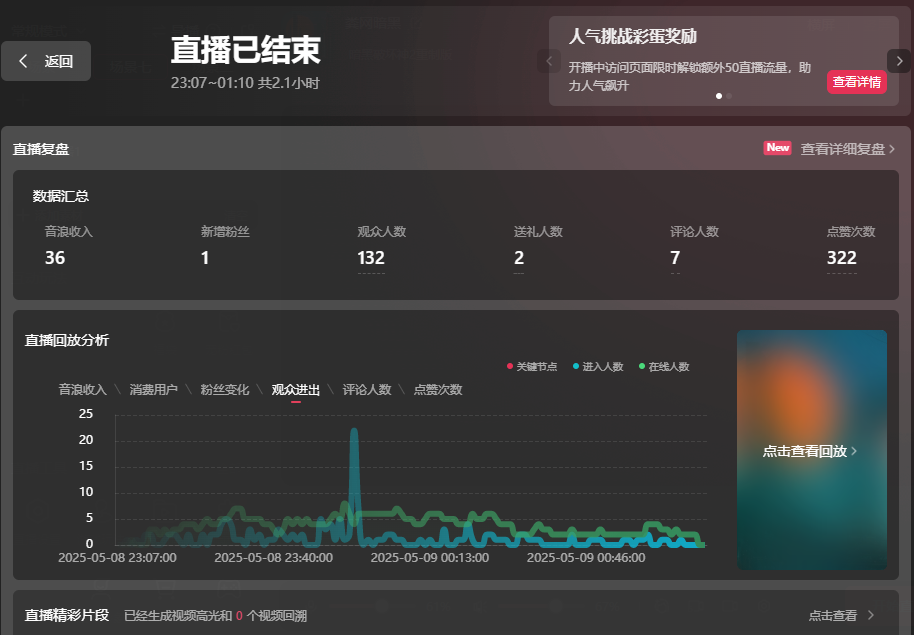Toggle the 关键节点 legend series
The width and height of the screenshot is (914, 635).
pos(532,367)
